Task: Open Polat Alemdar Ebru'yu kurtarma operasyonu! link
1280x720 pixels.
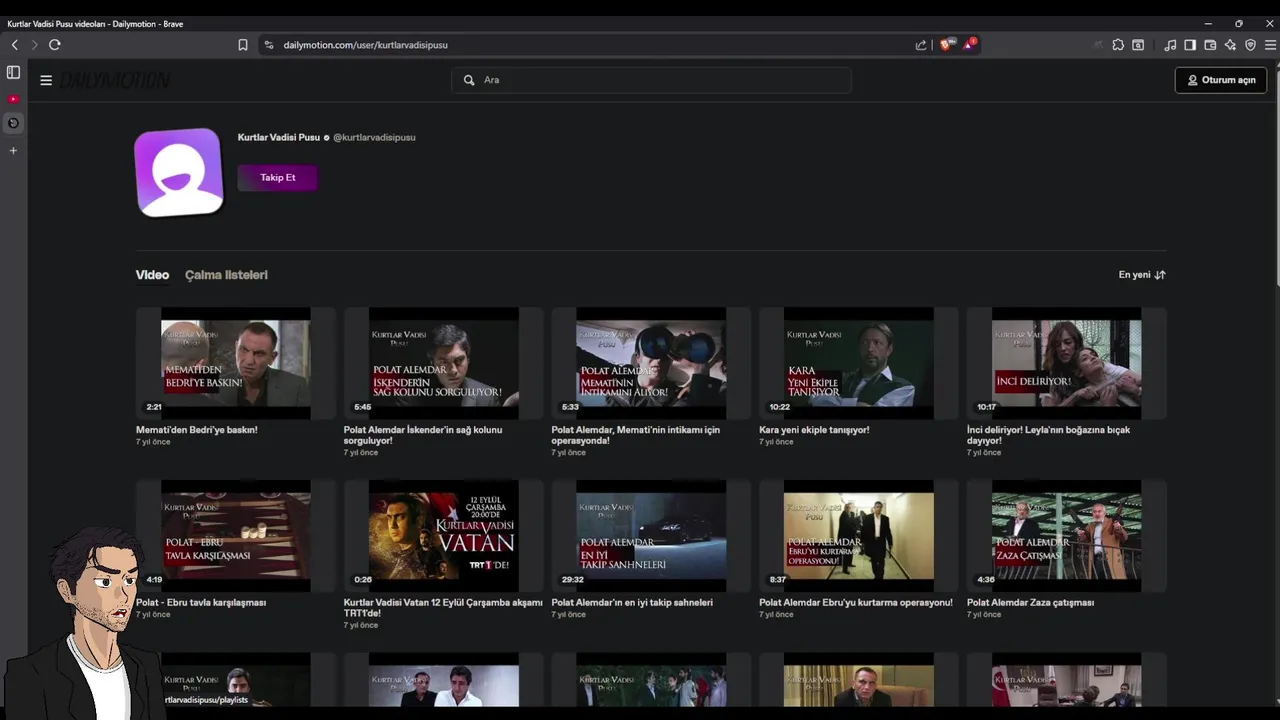Action: pos(856,603)
